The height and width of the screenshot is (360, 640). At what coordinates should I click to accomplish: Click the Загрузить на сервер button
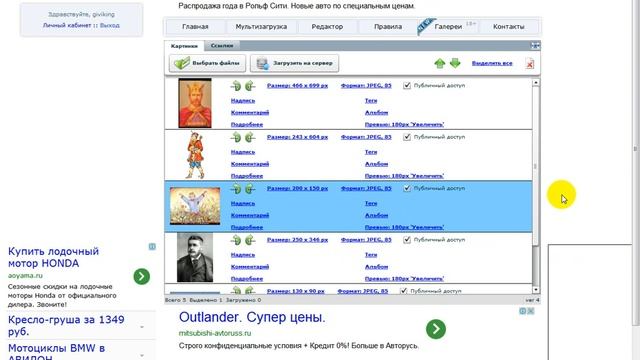pyautogui.click(x=294, y=63)
